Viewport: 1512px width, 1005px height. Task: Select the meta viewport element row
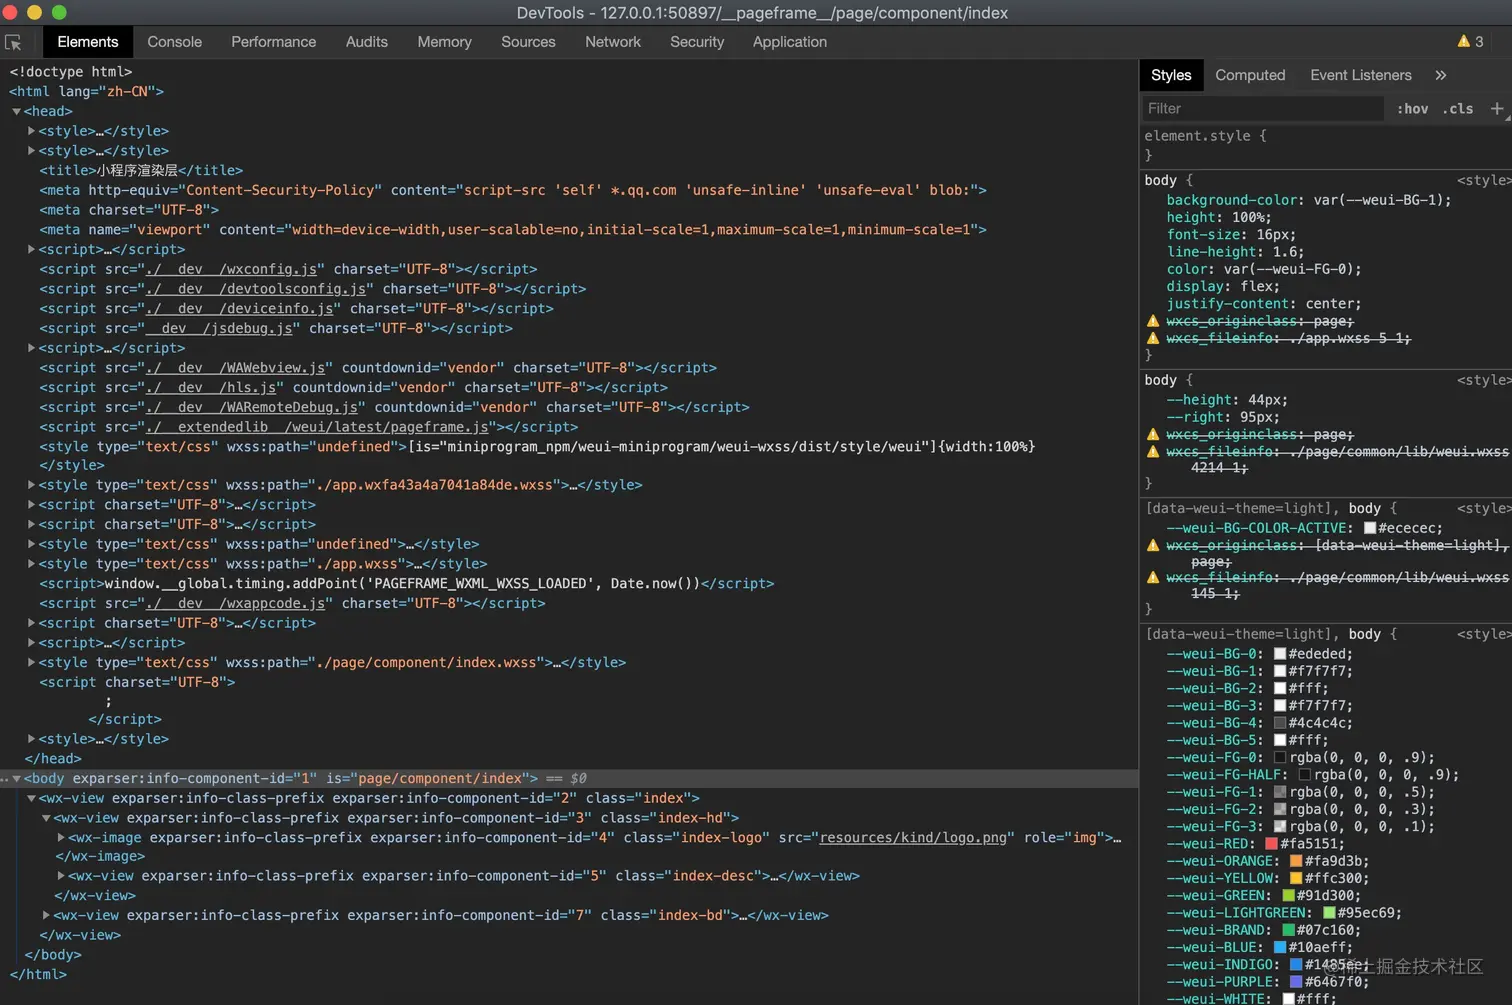point(513,230)
